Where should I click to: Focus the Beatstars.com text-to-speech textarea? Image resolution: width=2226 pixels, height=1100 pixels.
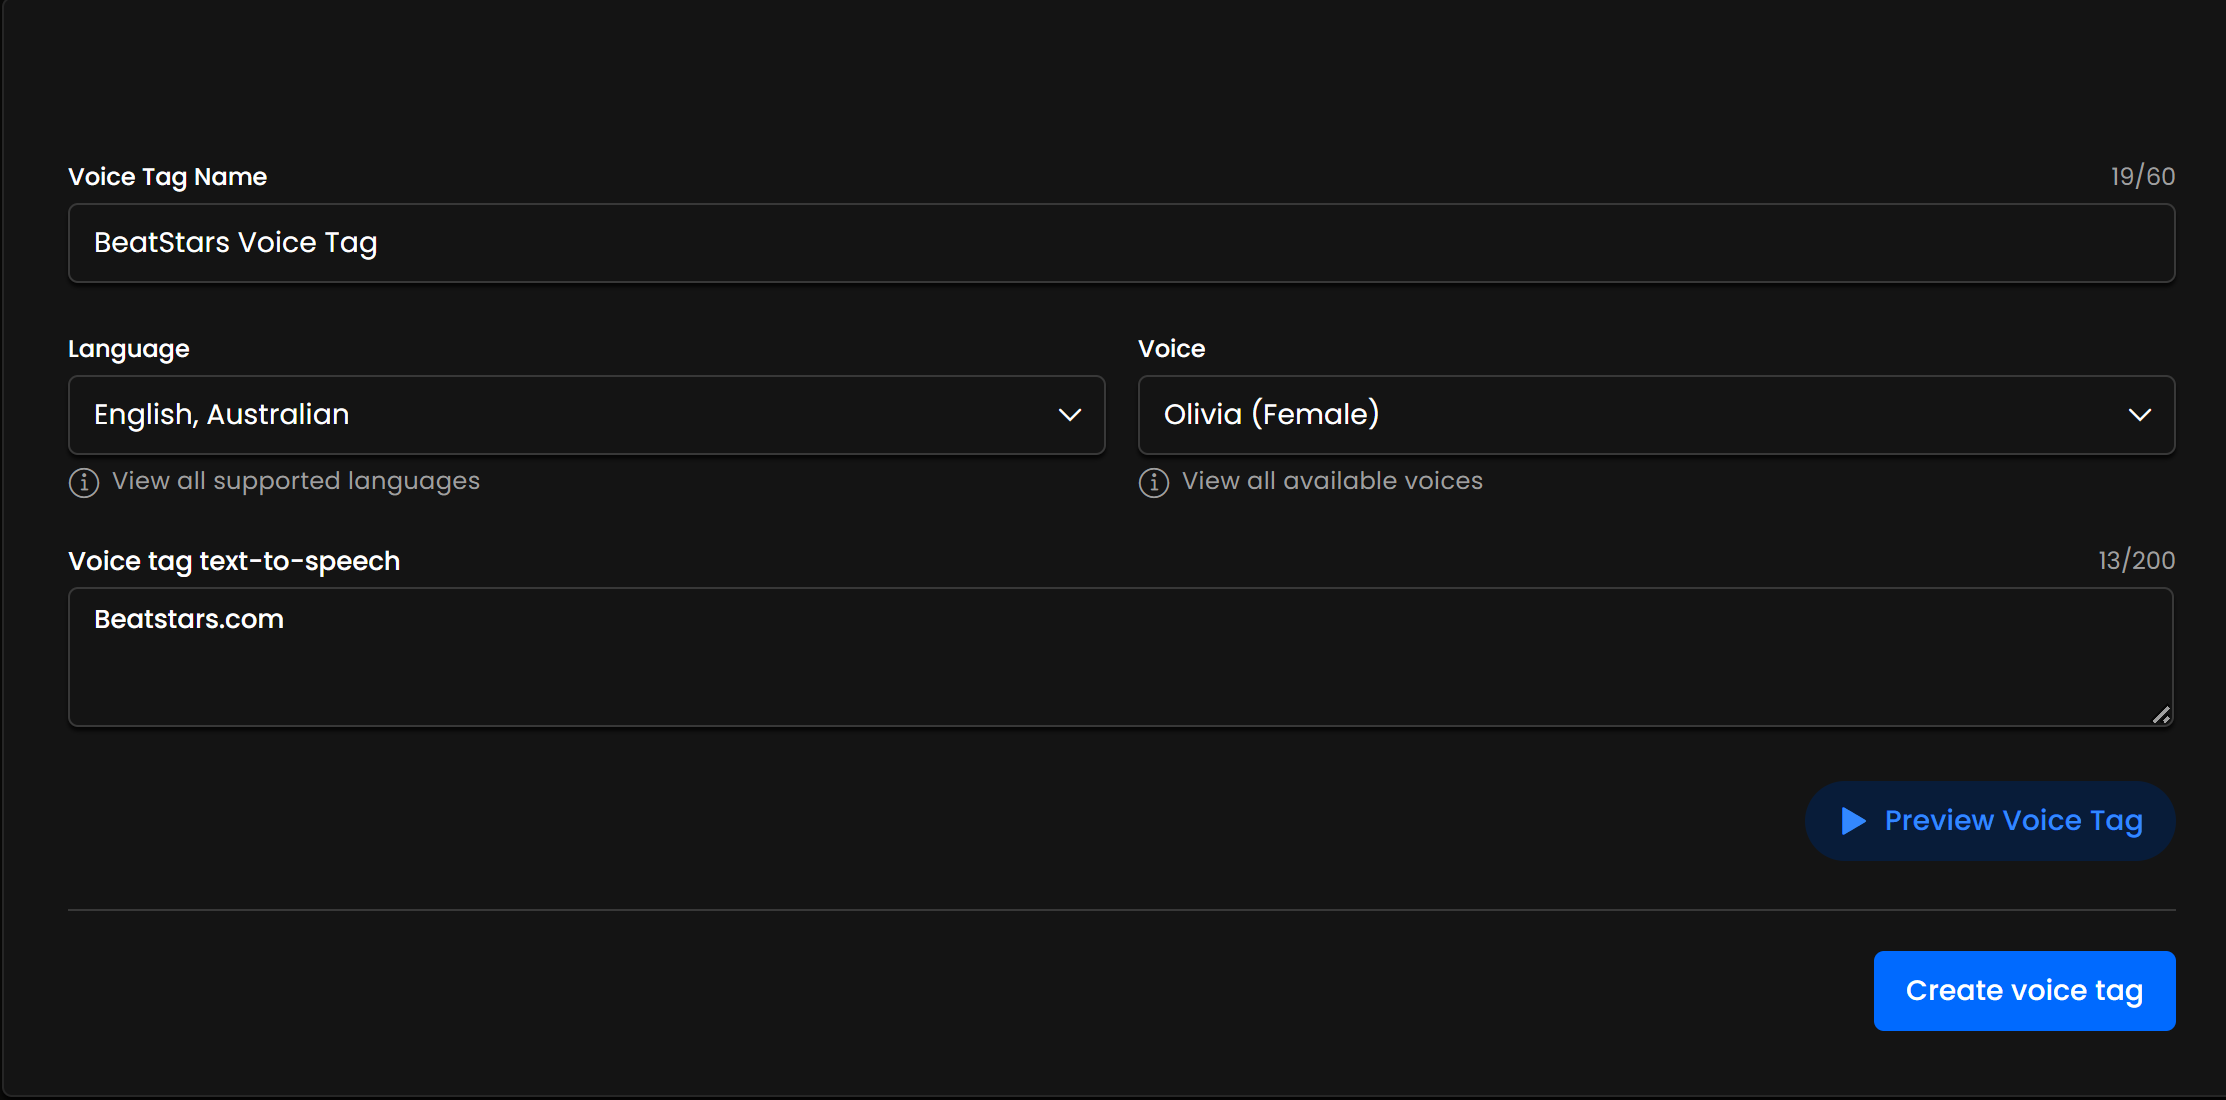[x=1120, y=657]
